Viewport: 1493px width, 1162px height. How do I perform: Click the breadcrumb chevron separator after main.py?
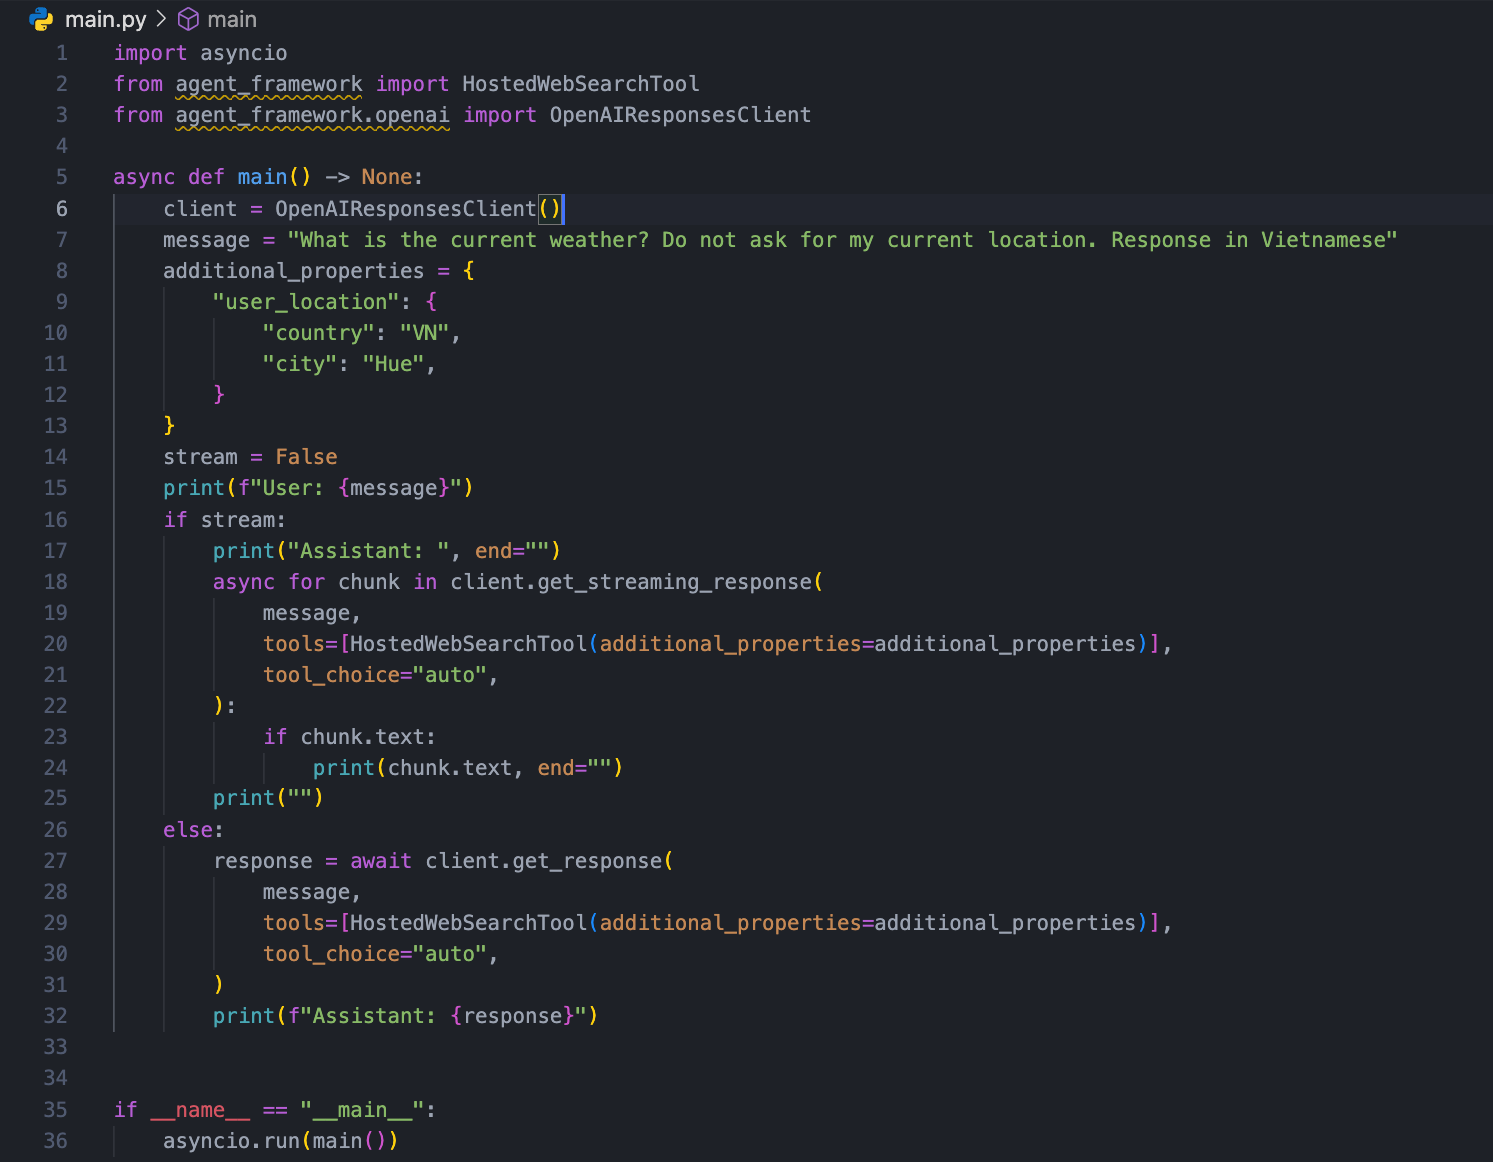[161, 19]
